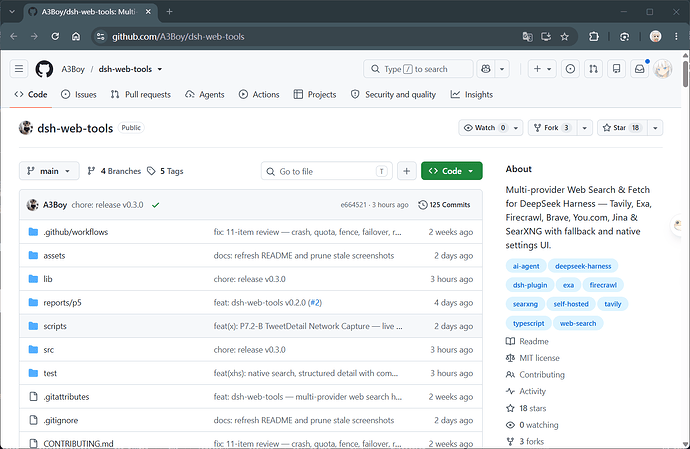This screenshot has height=449, width=690.
Task: Open the Activity link
Action: tap(526, 391)
